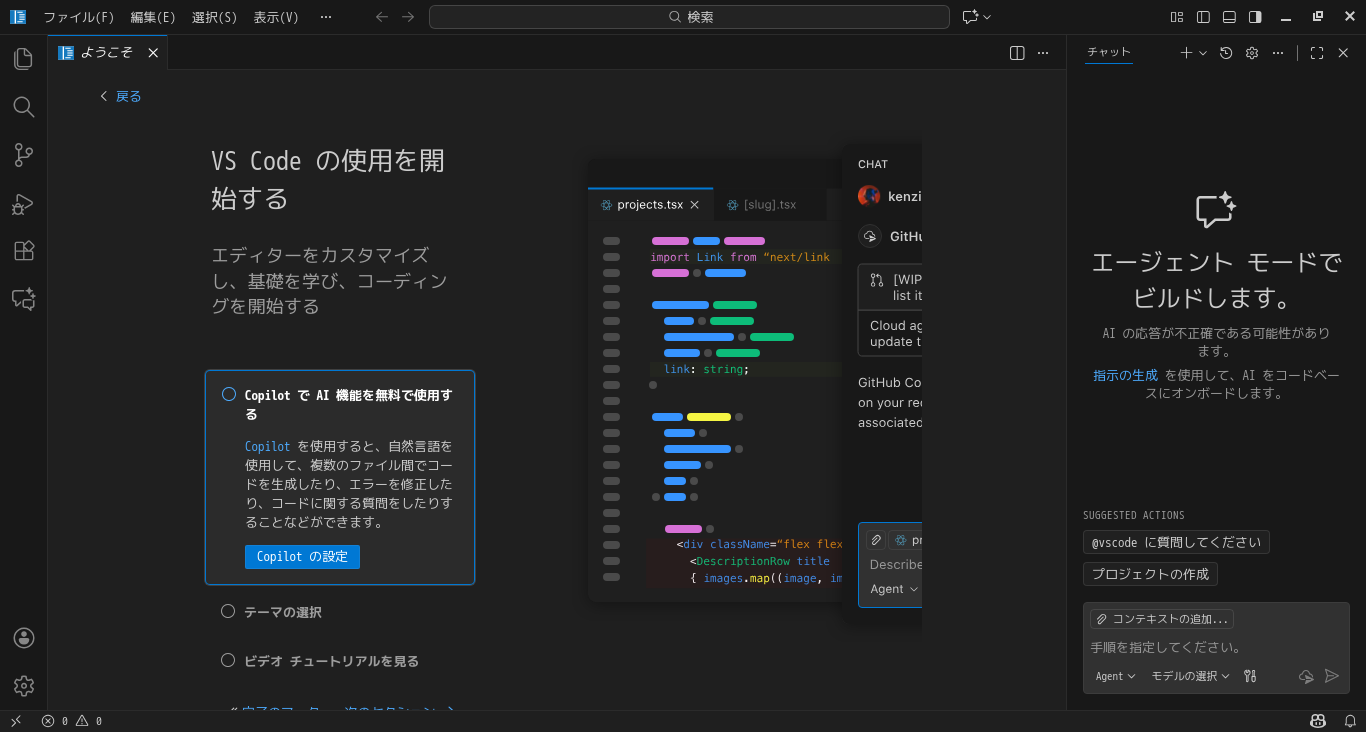Select the Chat icon in the activity bar

pos(23,299)
